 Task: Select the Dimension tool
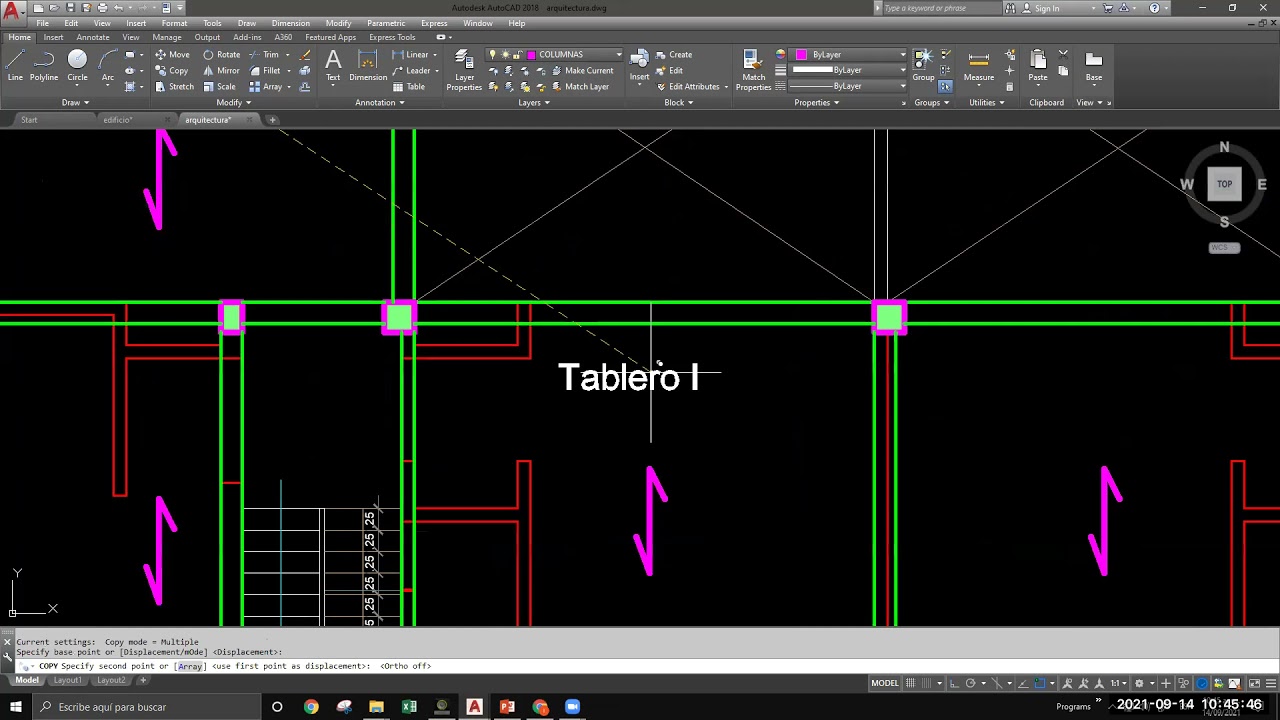[368, 66]
